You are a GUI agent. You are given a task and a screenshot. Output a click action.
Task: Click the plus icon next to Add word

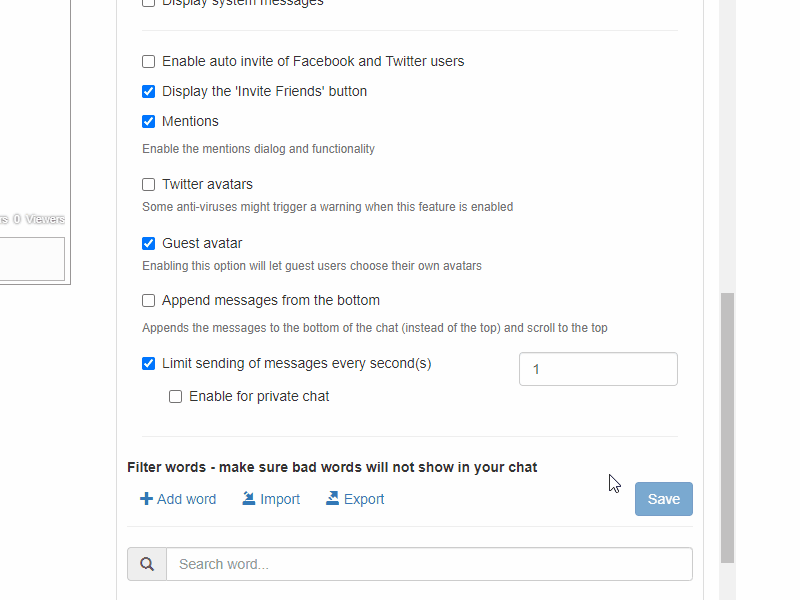pos(144,498)
